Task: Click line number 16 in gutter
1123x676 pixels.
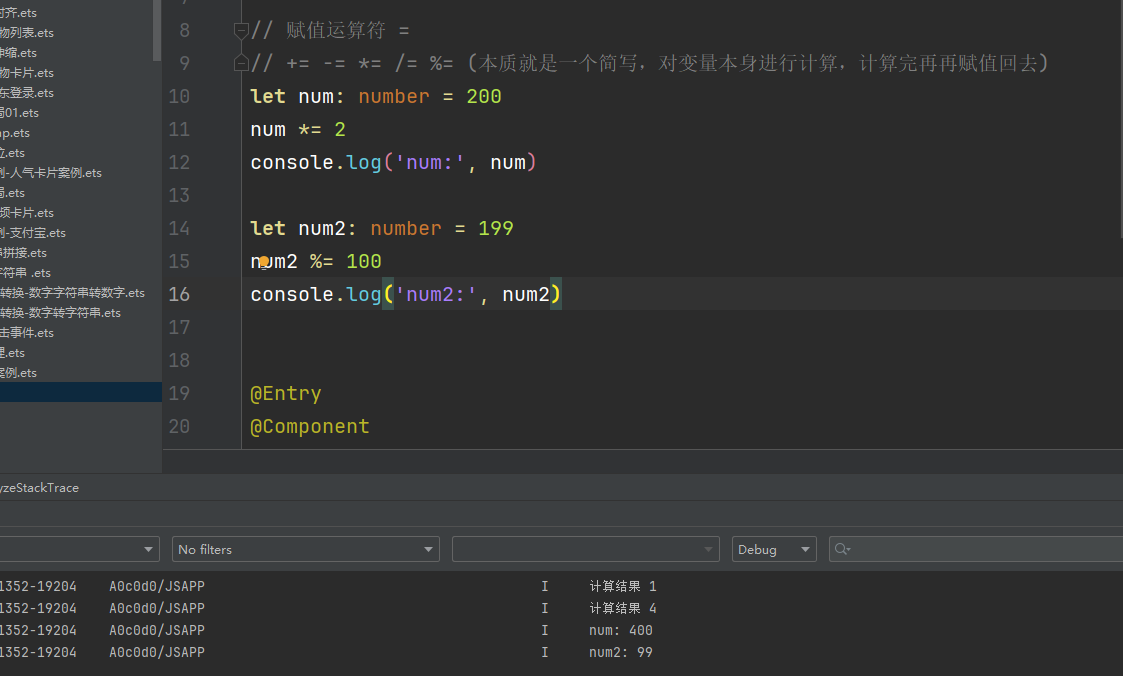Action: [179, 294]
